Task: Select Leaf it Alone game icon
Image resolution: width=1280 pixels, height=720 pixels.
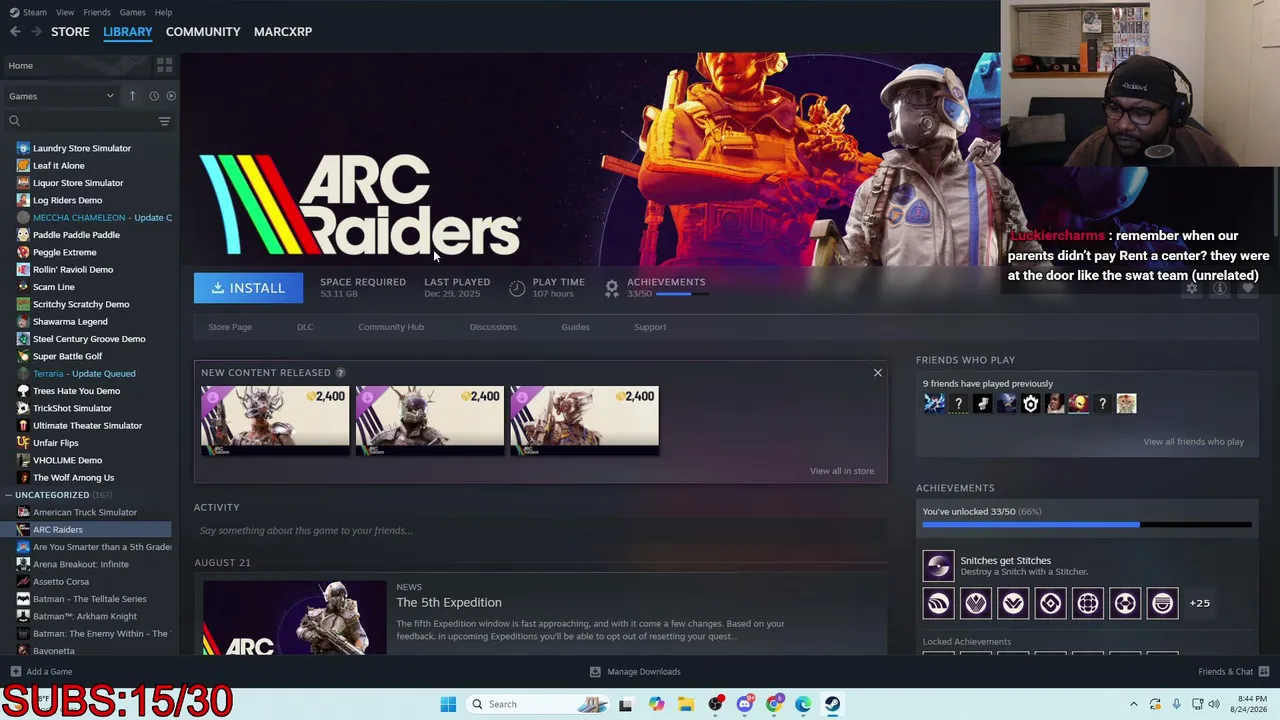Action: point(23,166)
